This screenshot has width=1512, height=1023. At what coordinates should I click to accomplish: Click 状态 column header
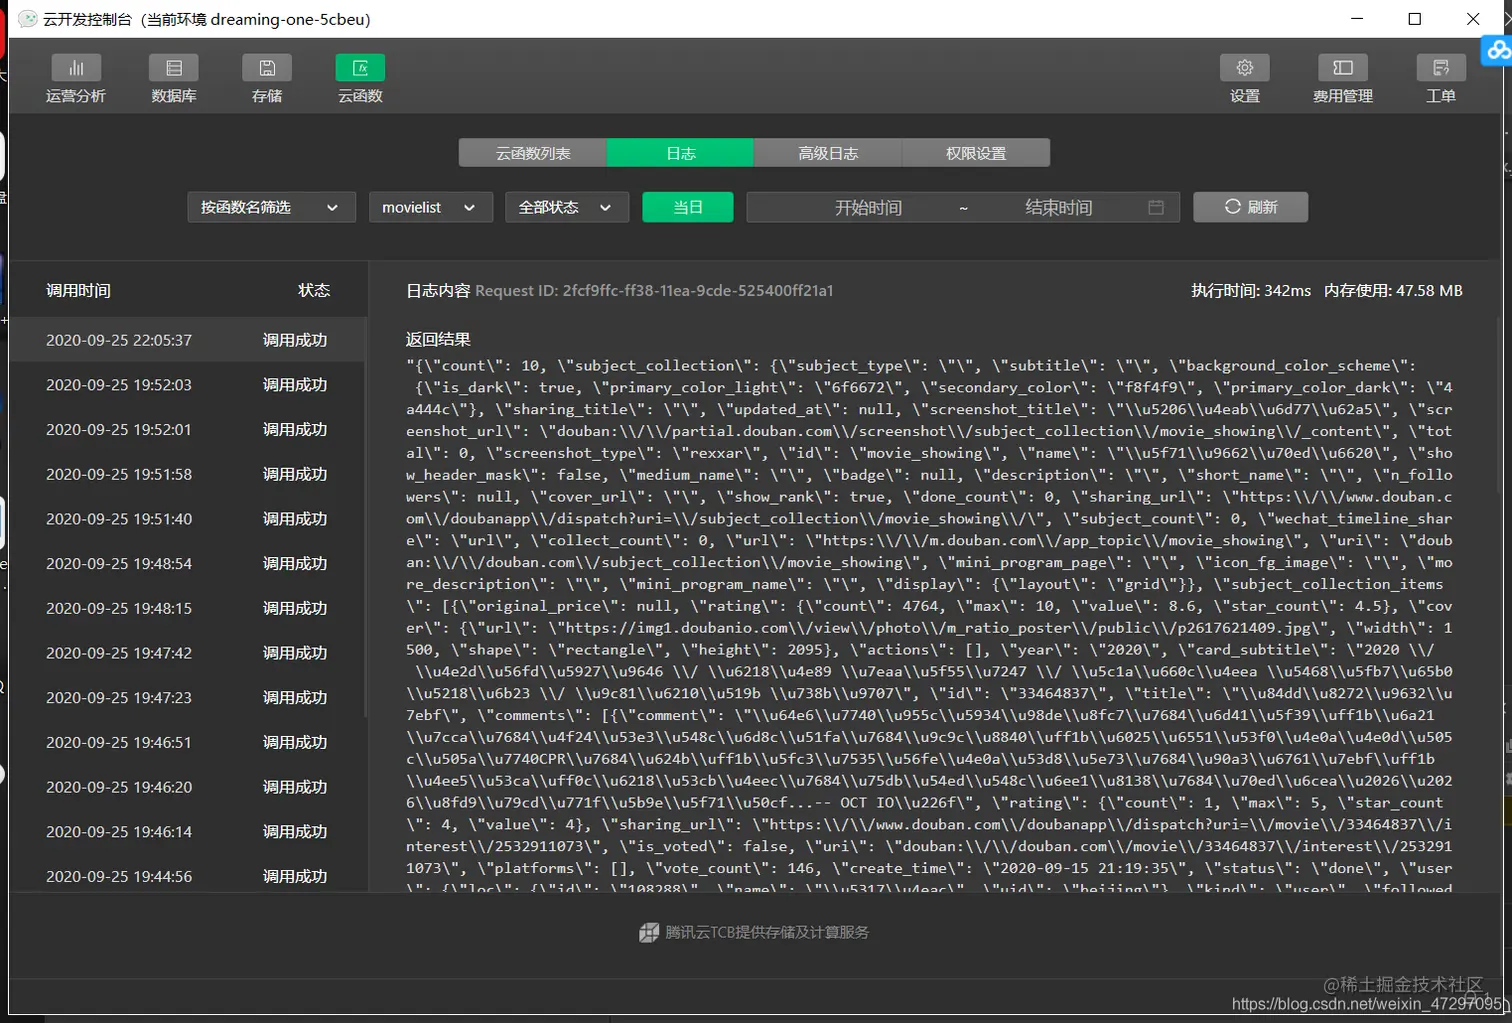(314, 290)
